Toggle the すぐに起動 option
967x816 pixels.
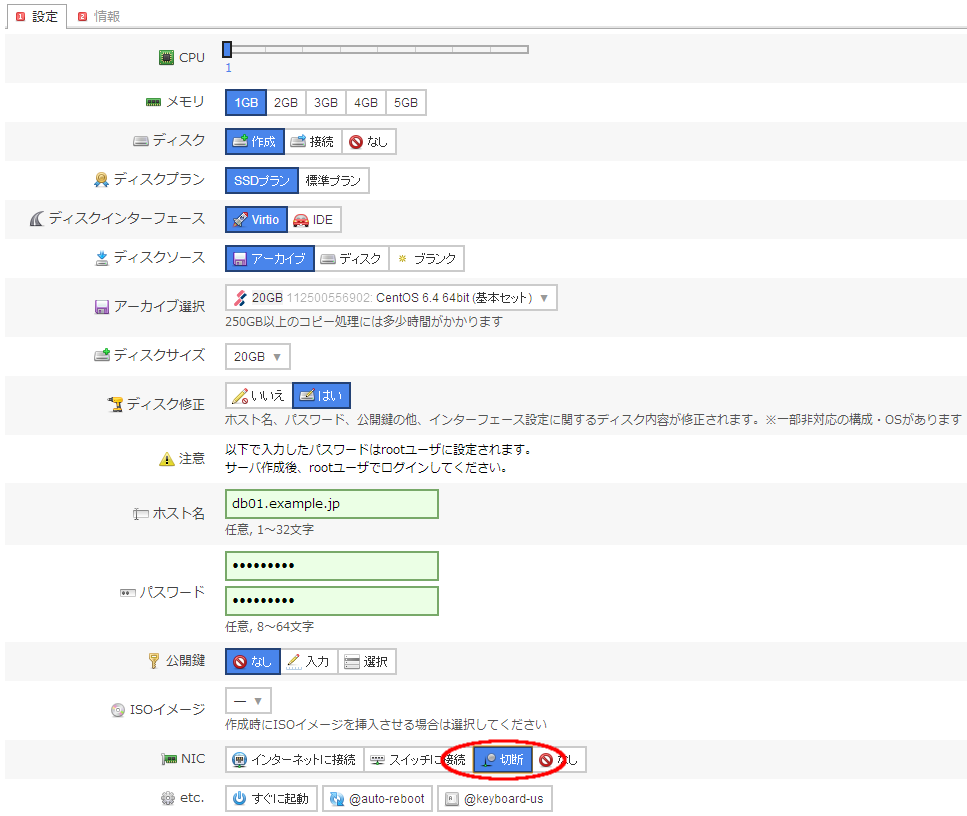tap(272, 799)
